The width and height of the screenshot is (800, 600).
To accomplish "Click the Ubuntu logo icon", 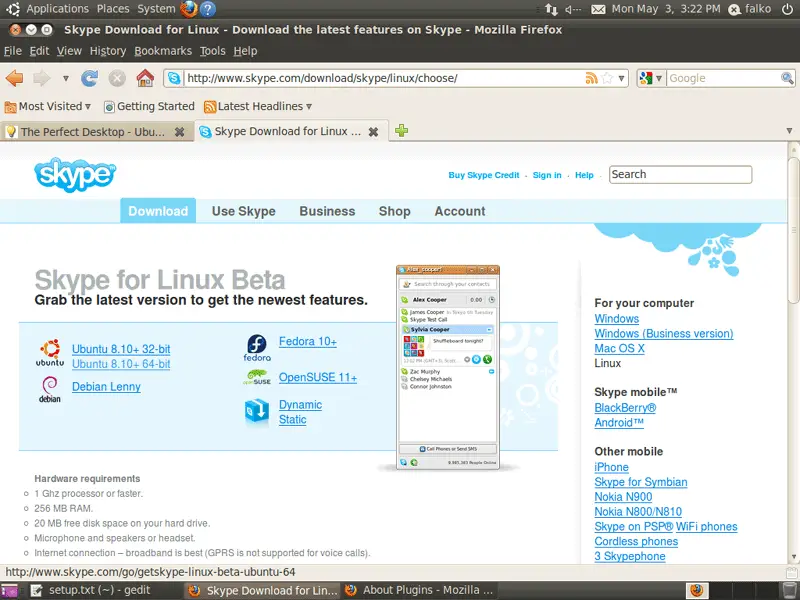I will click(50, 353).
